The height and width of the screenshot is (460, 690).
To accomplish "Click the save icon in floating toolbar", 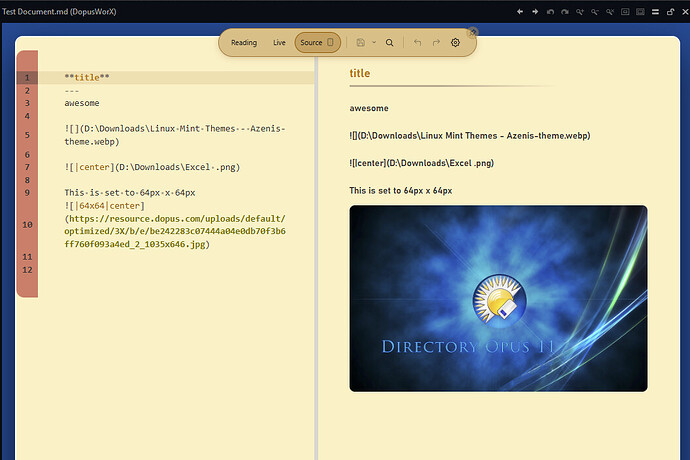I will [x=360, y=43].
